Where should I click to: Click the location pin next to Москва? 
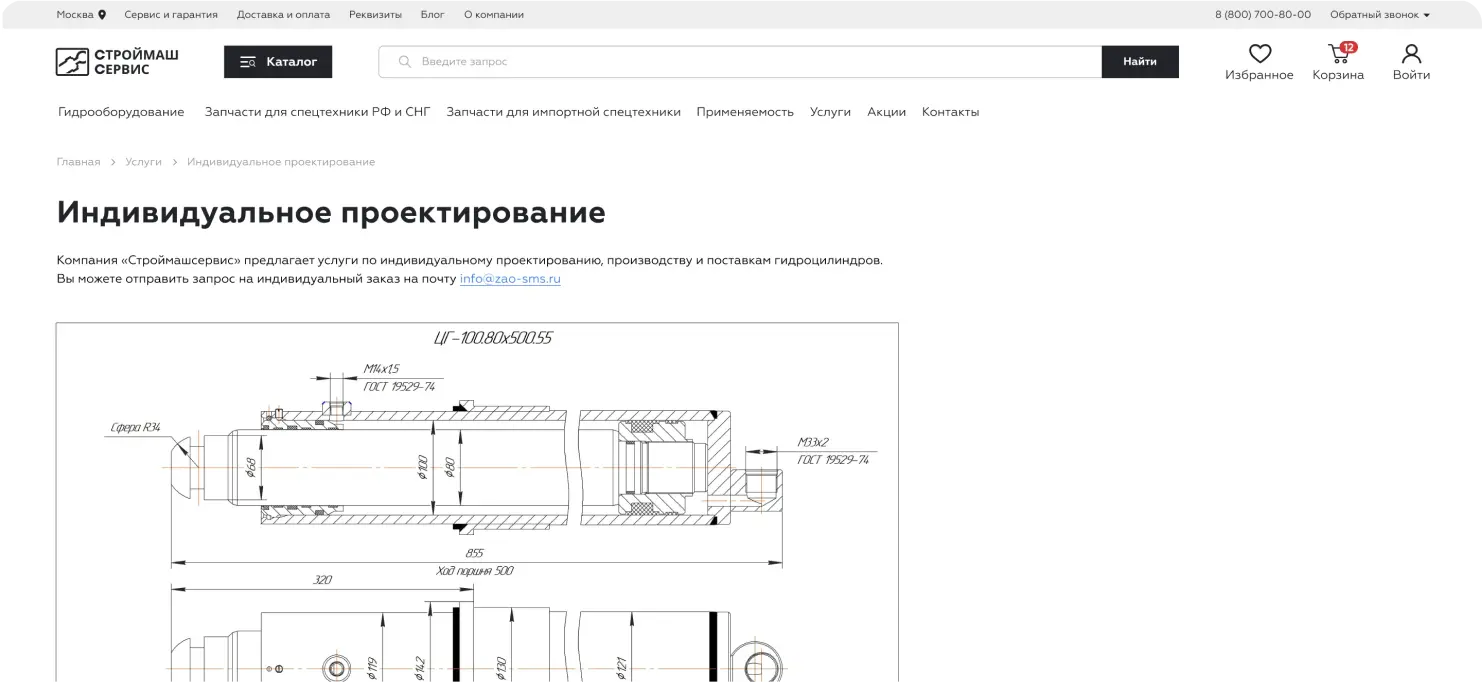tap(102, 15)
